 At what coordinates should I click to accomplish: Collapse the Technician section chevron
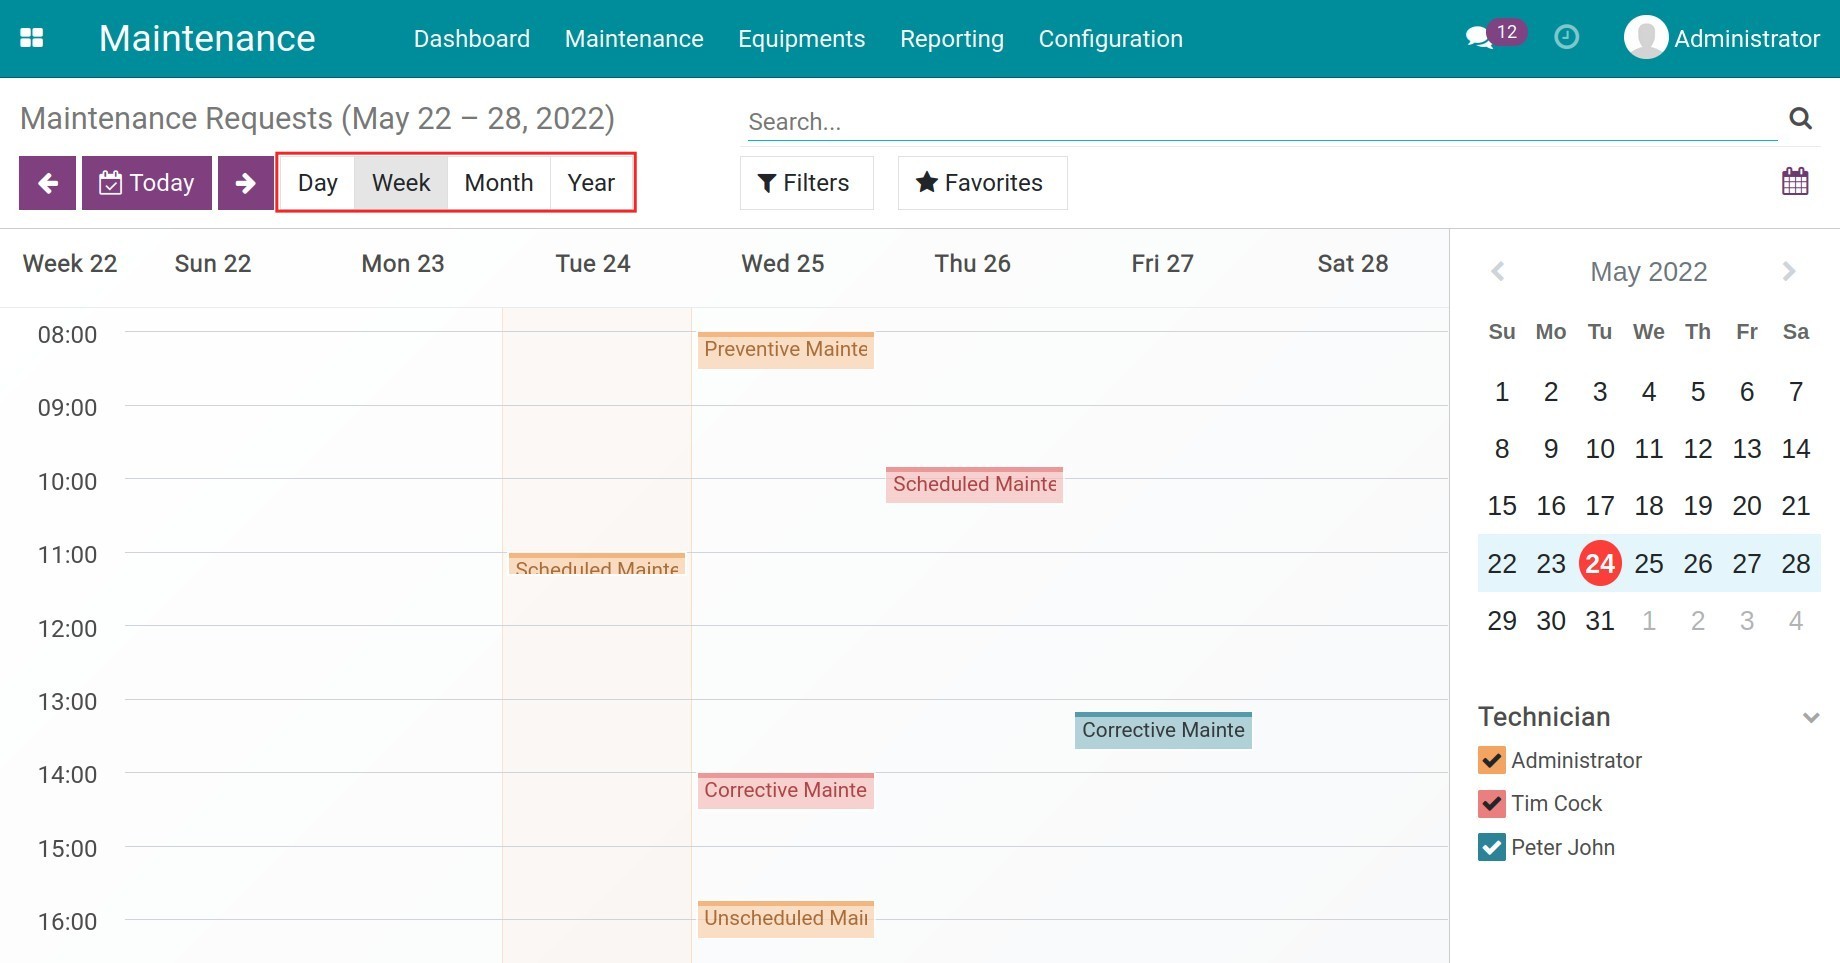tap(1810, 718)
